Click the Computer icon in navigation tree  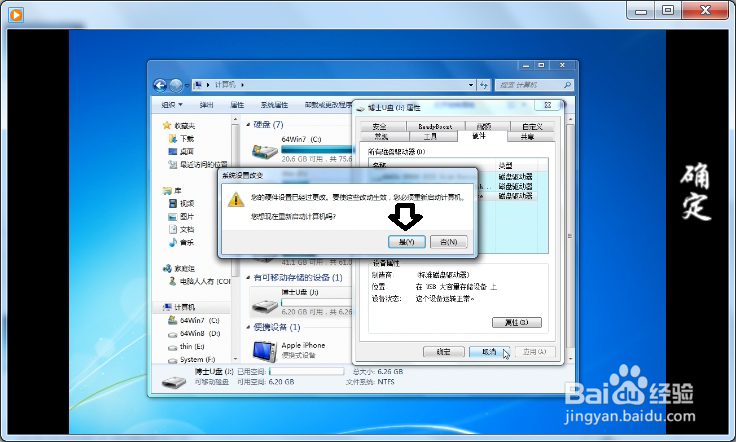tap(167, 307)
